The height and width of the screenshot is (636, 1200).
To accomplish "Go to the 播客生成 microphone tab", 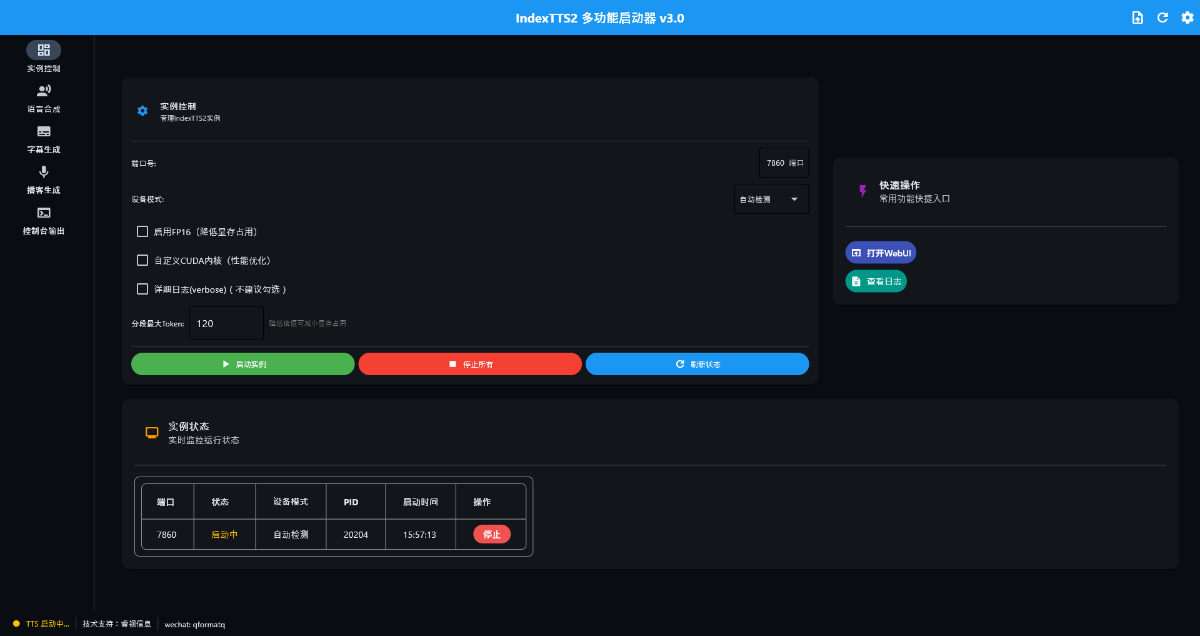I will coord(43,178).
